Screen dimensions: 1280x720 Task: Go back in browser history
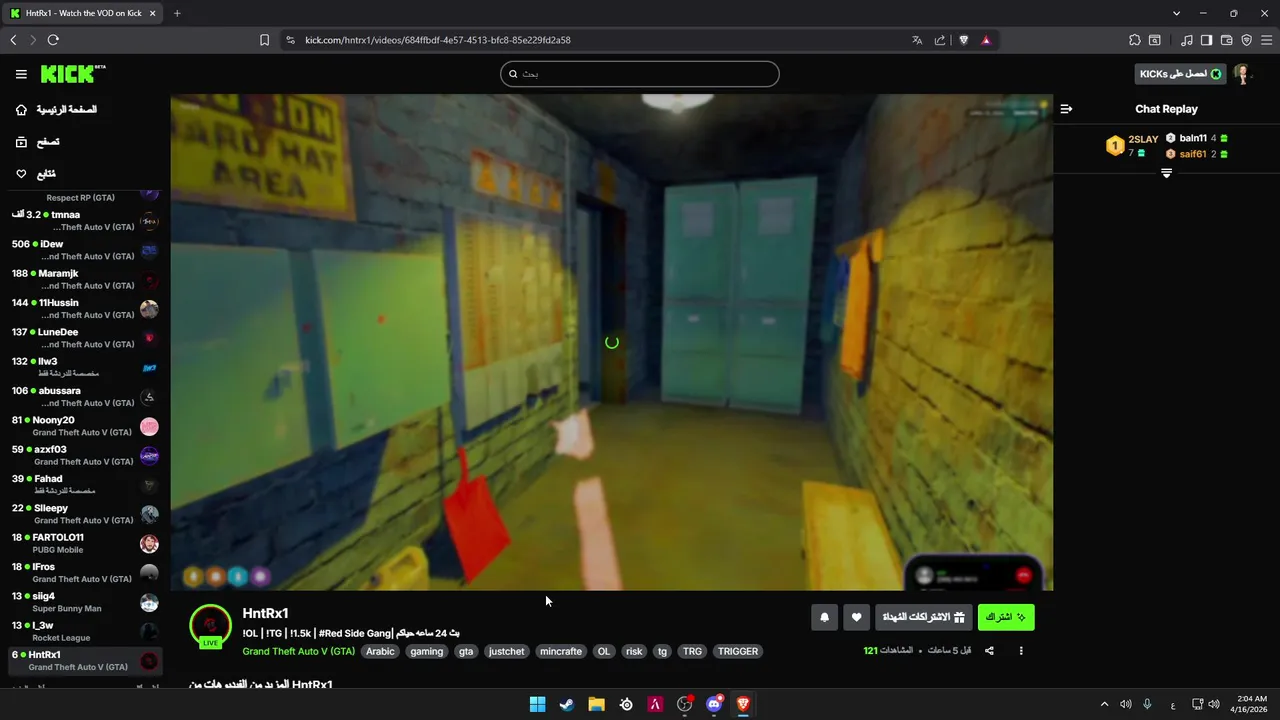(13, 40)
